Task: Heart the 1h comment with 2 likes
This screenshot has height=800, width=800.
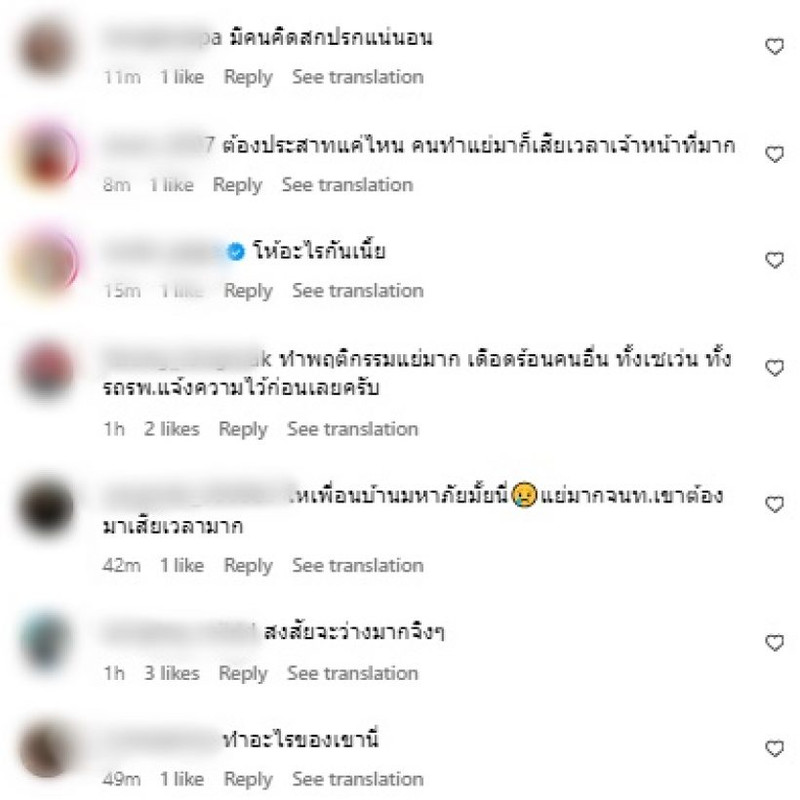Action: (x=774, y=368)
